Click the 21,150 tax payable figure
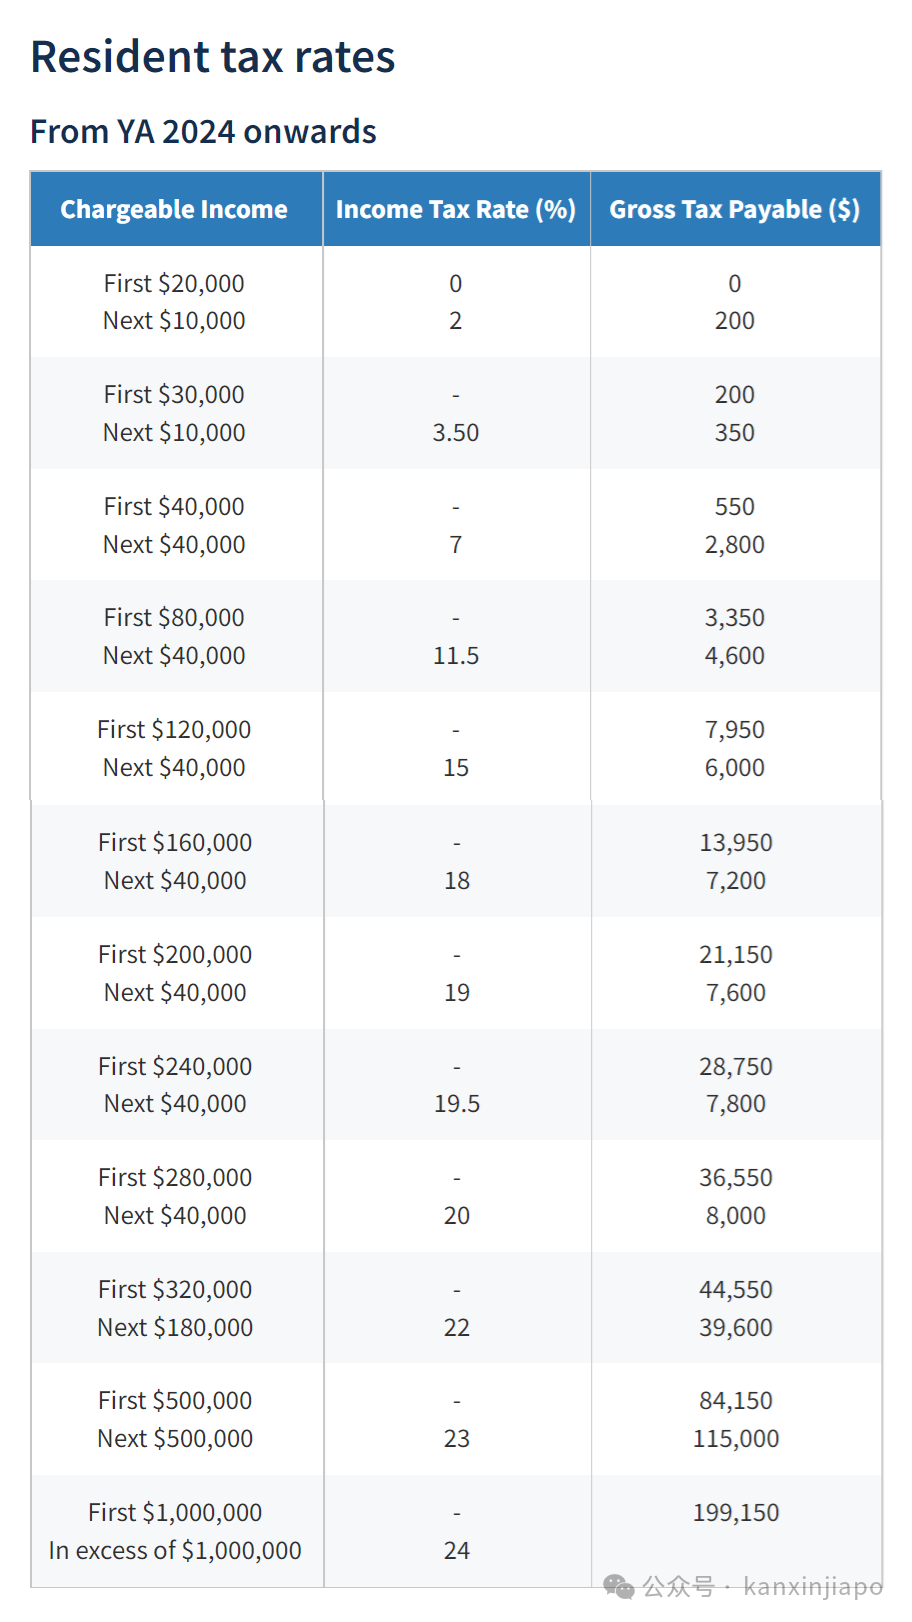Viewport: 912px width, 1622px height. [x=736, y=955]
